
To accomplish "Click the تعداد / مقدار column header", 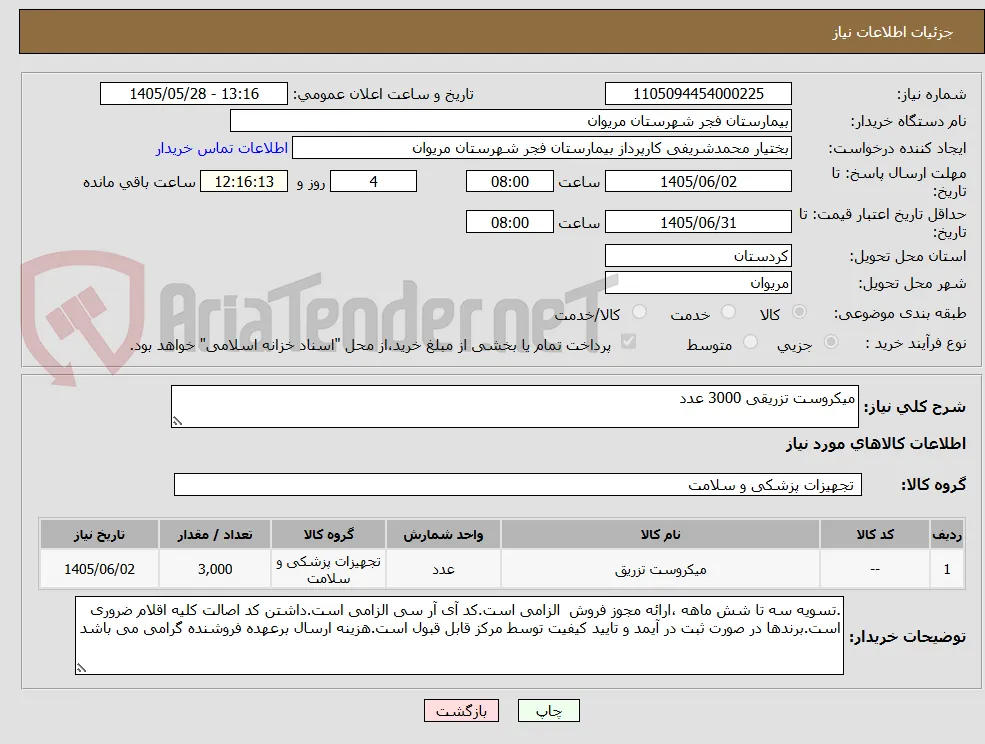I will click(x=215, y=534).
